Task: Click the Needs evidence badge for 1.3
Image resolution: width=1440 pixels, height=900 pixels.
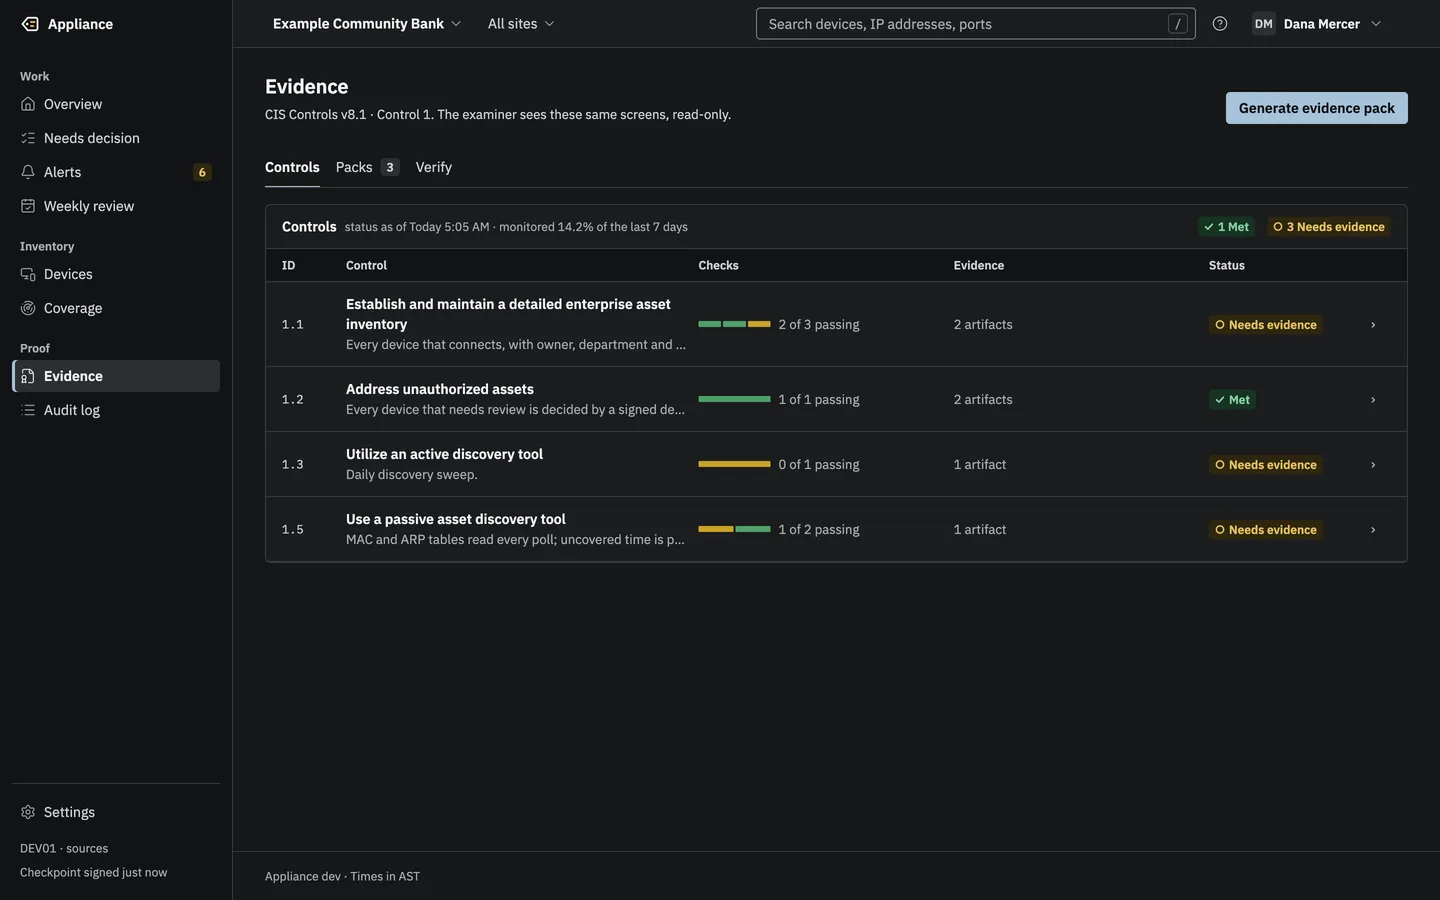Action: [x=1265, y=465]
